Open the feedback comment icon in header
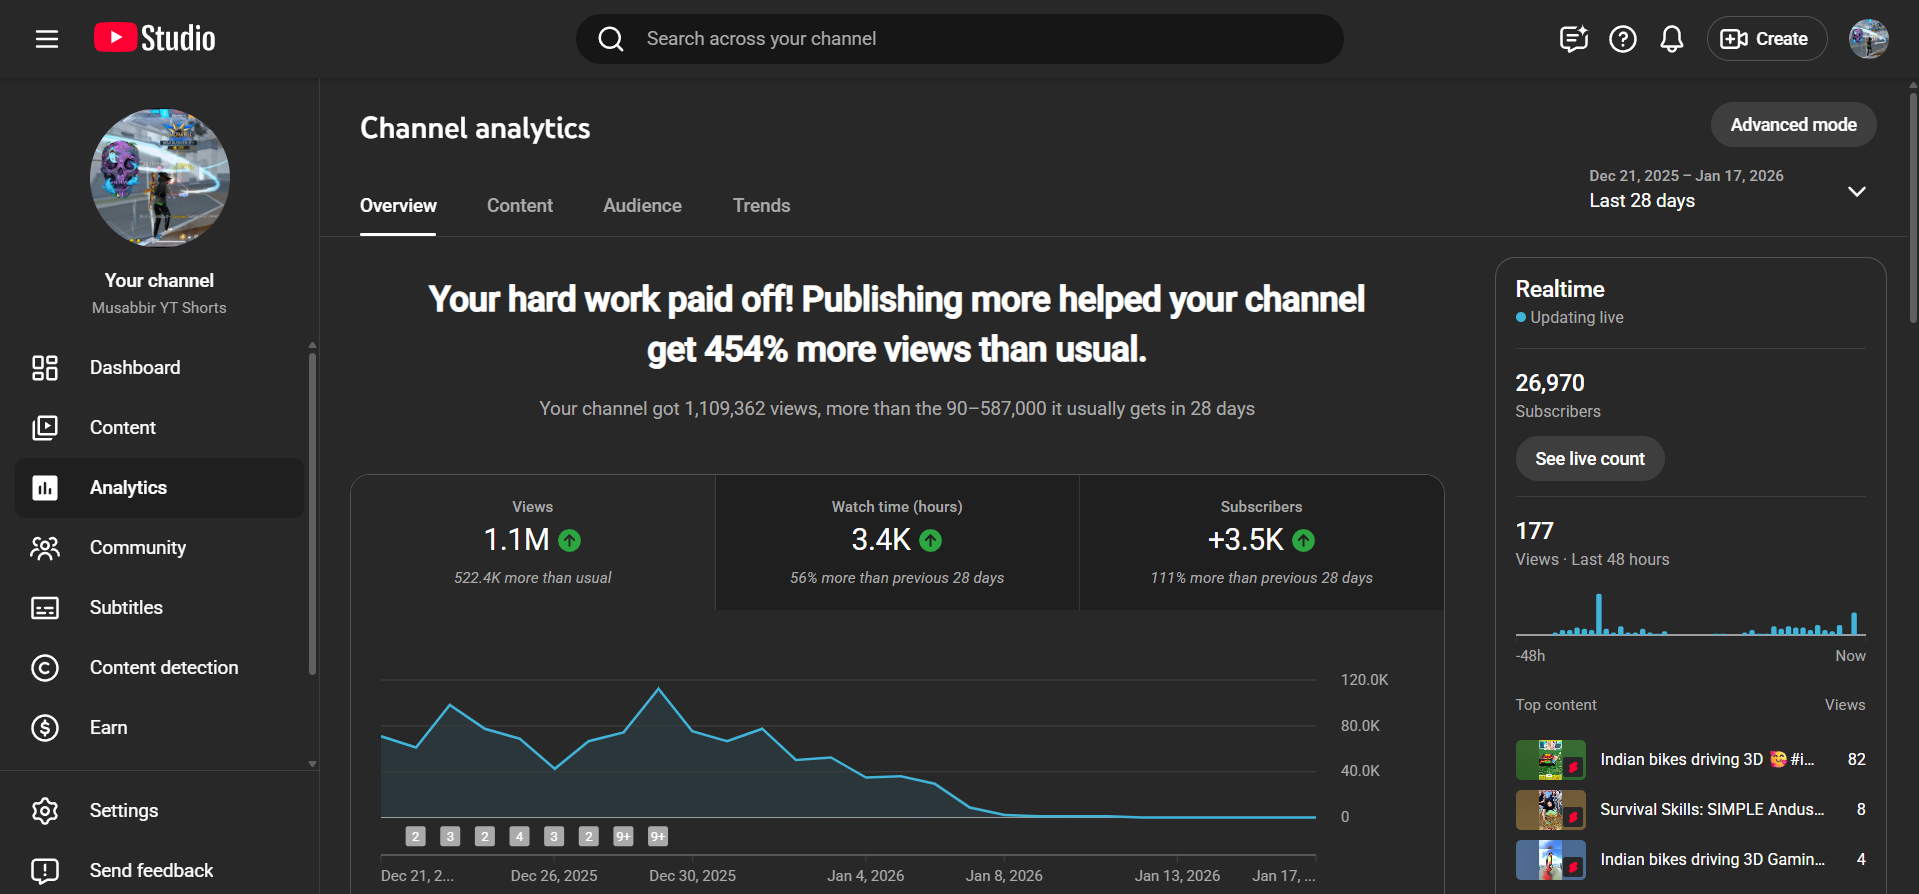The image size is (1919, 894). [1573, 39]
